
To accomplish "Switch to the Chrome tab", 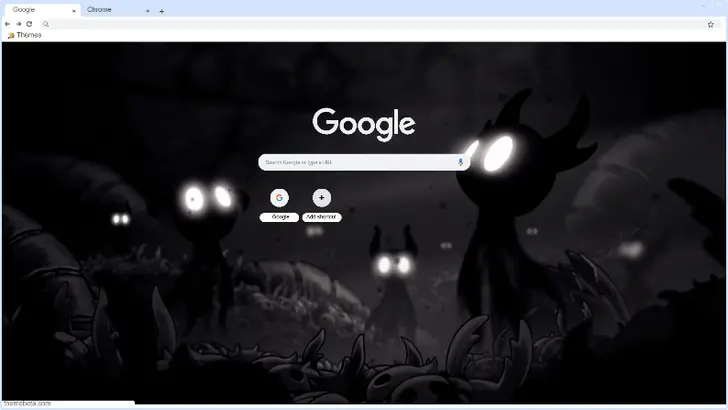I will (x=117, y=10).
